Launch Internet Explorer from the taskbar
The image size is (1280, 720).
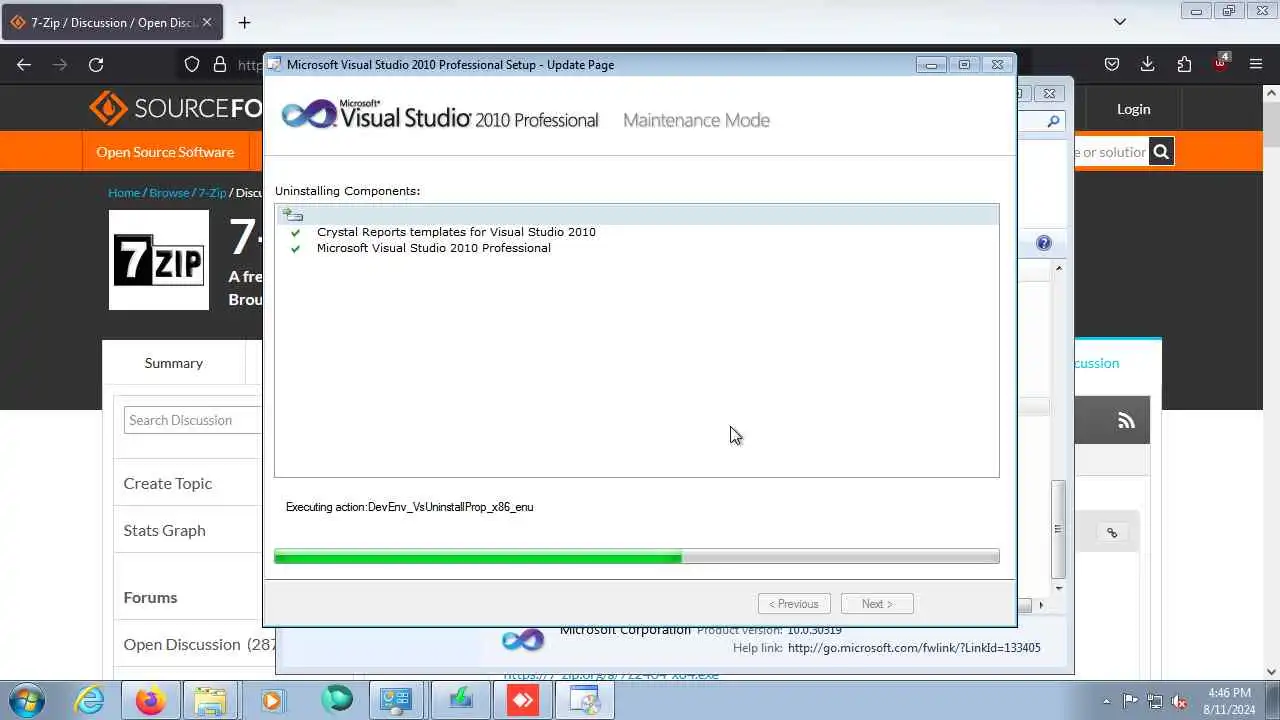click(x=89, y=700)
